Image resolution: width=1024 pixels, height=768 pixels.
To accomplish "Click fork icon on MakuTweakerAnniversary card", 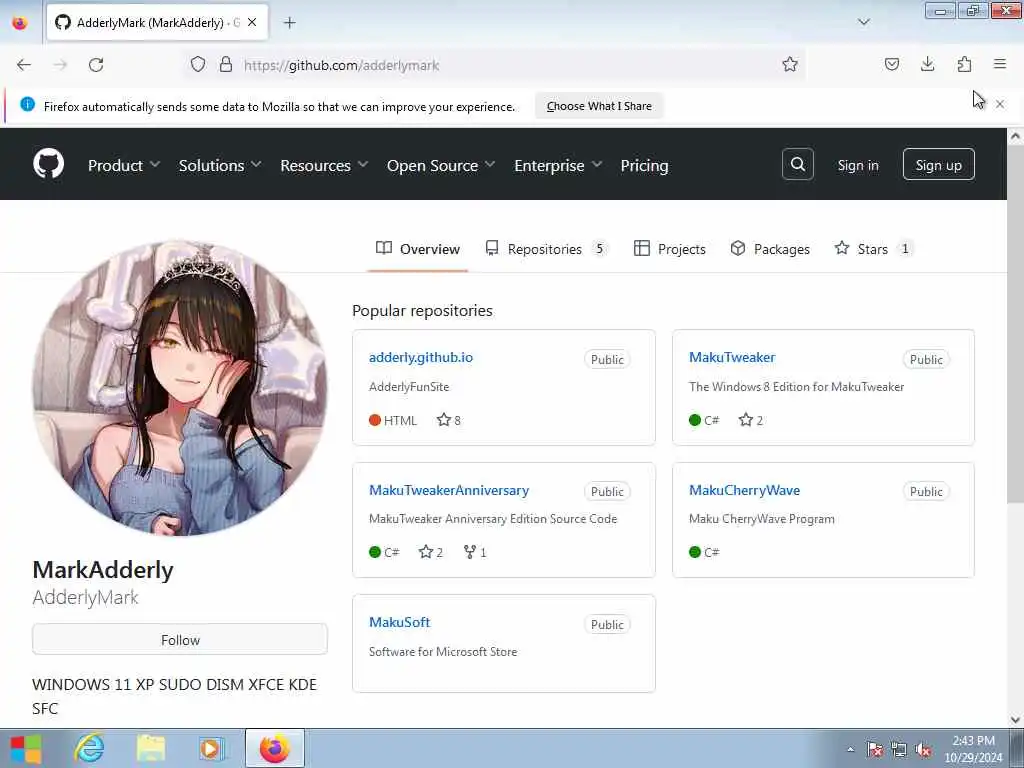I will pyautogui.click(x=470, y=552).
